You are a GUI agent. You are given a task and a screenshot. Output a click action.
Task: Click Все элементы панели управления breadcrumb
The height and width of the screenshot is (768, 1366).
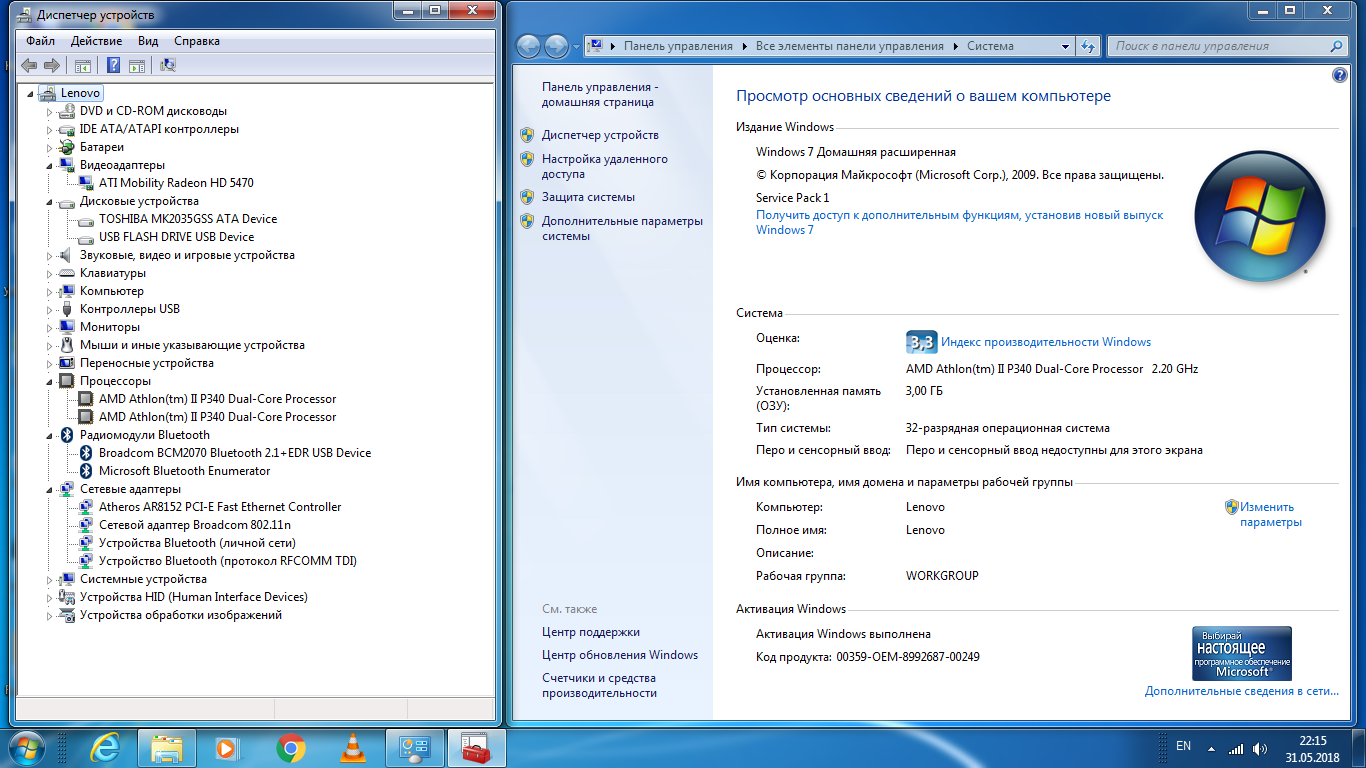pyautogui.click(x=850, y=46)
